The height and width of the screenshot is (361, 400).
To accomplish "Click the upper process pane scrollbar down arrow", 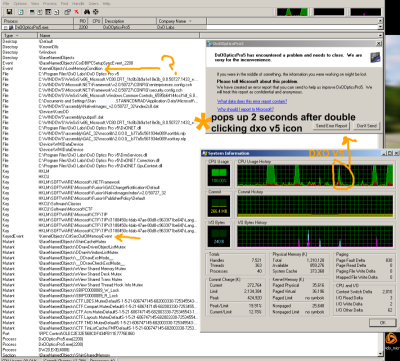I will pos(380,27).
